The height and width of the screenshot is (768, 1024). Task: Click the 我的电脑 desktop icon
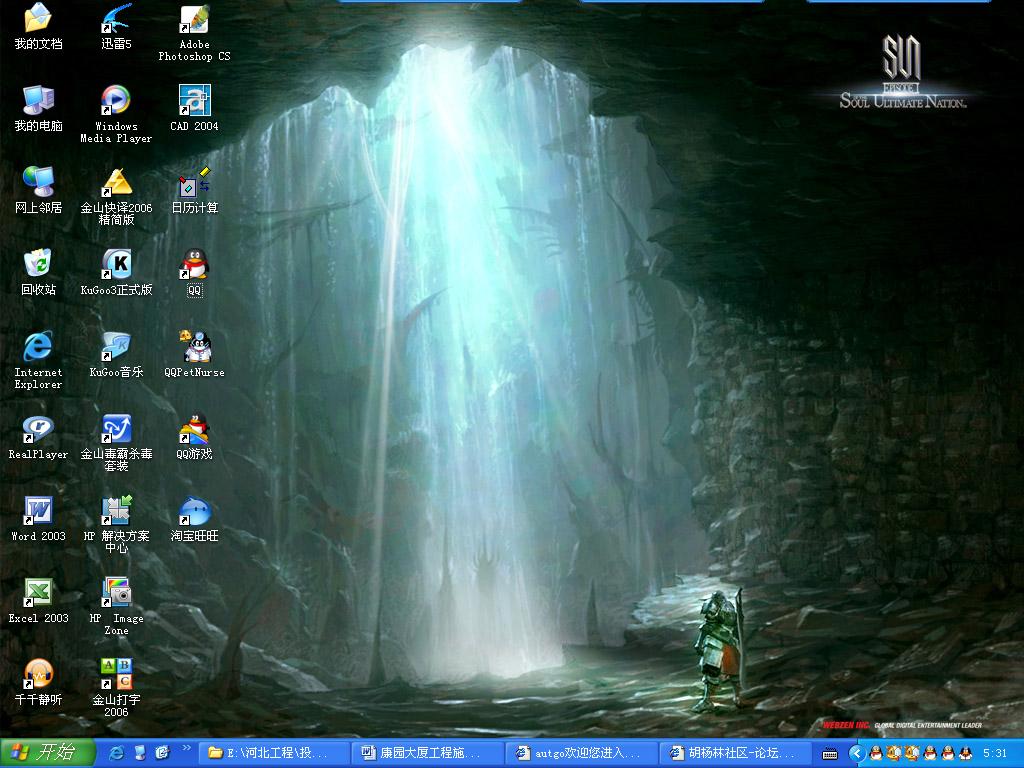pos(38,108)
